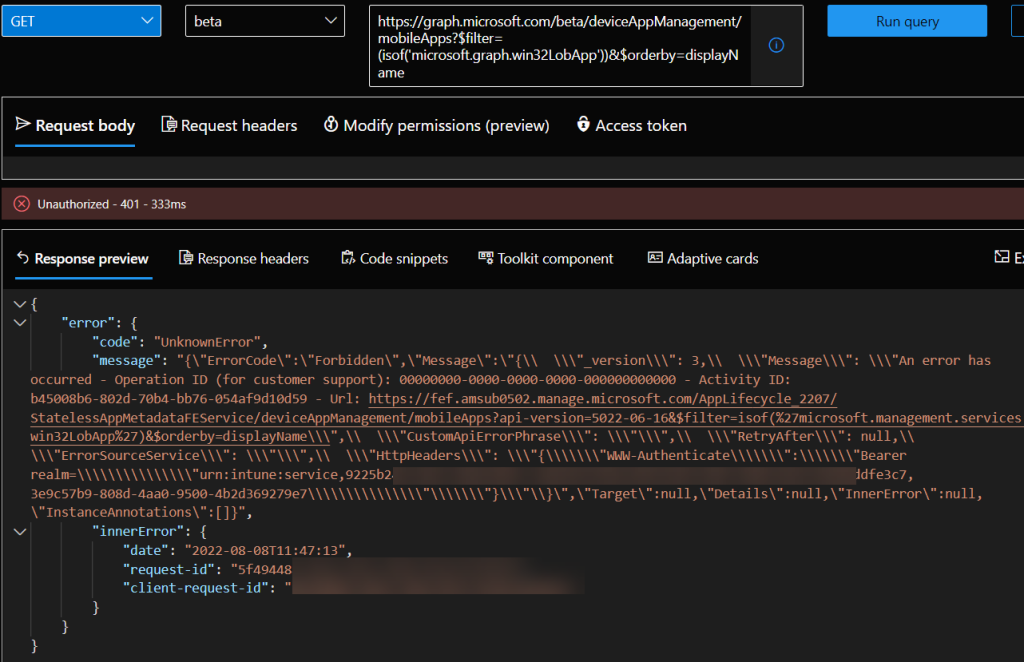Viewport: 1024px width, 662px height.
Task: Click the Request headers document icon
Action: [168, 124]
